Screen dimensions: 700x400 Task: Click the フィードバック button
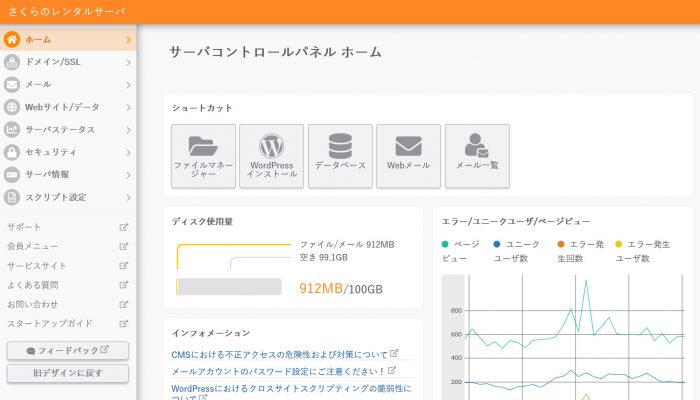[x=68, y=350]
